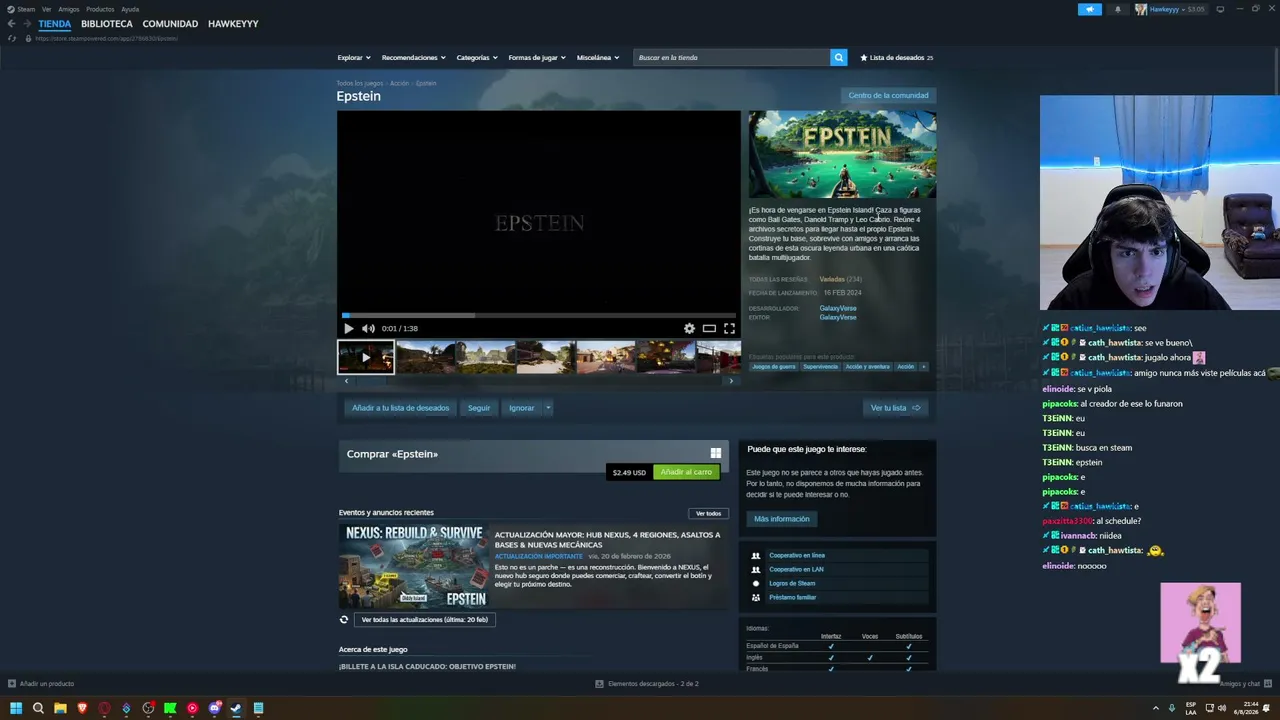This screenshot has width=1280, height=720.
Task: Focus the 'Buscar en la tienda' field
Action: pos(732,58)
